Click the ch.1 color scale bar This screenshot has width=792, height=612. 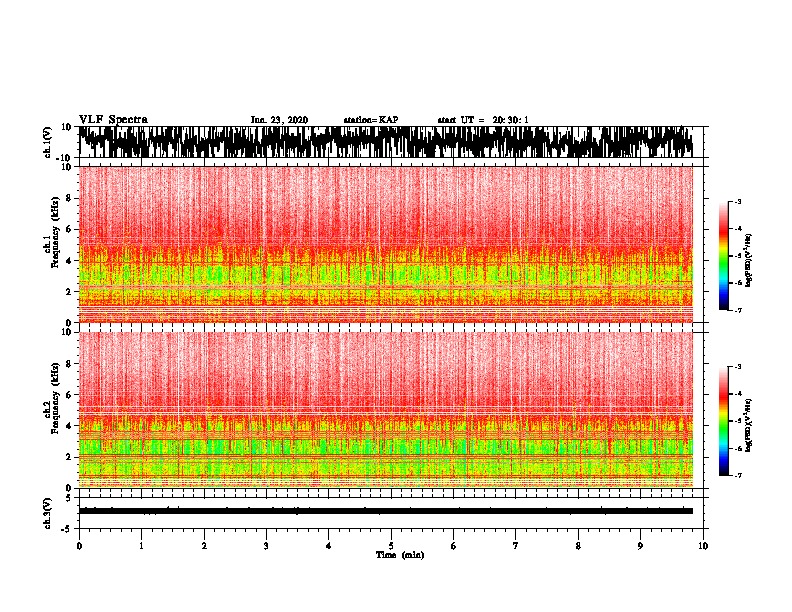pos(724,256)
